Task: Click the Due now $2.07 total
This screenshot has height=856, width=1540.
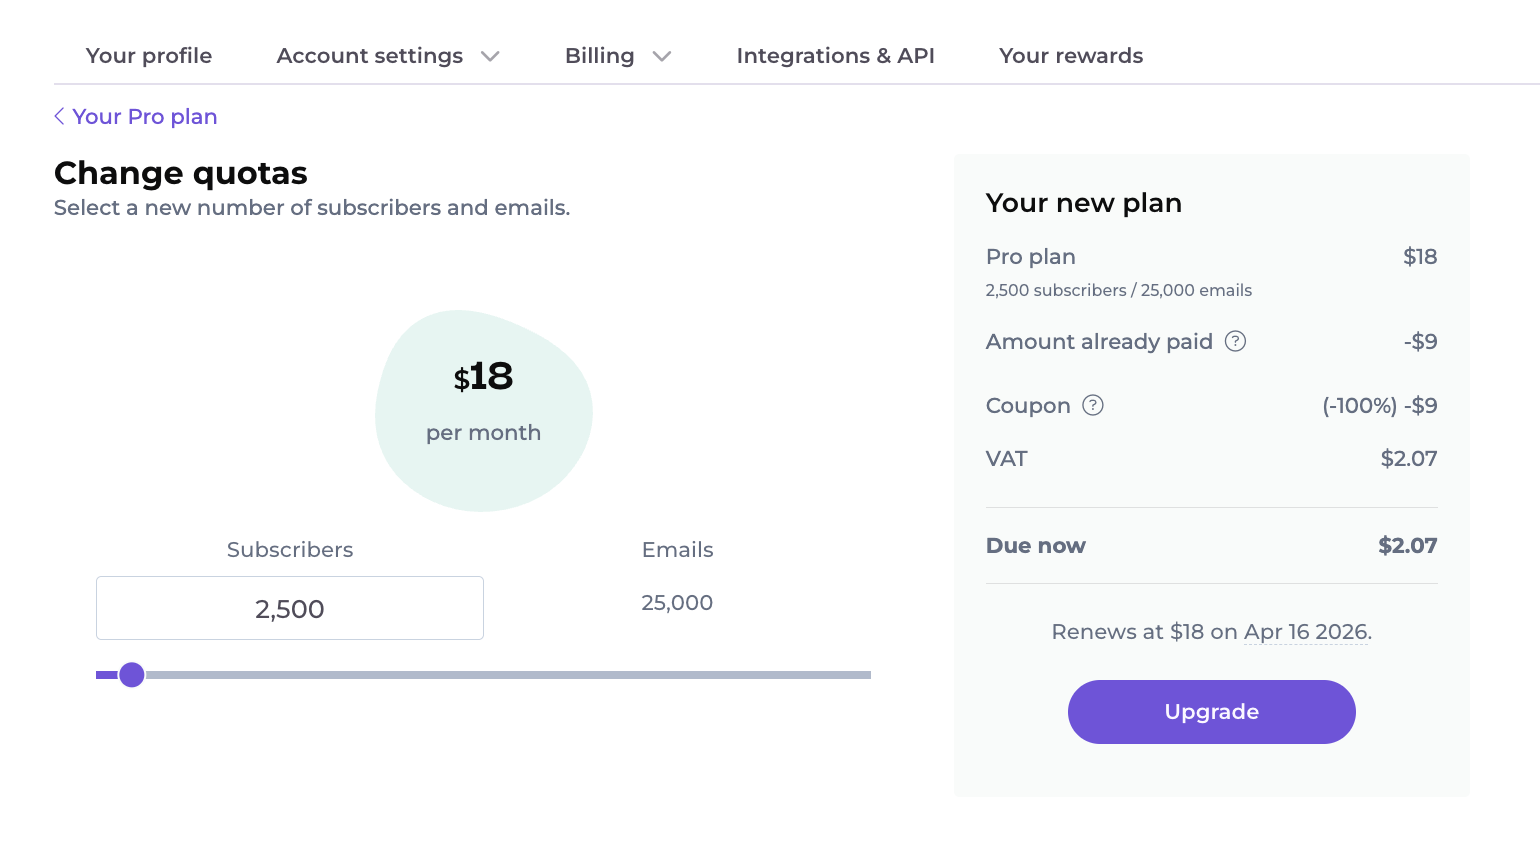Action: [x=1407, y=546]
